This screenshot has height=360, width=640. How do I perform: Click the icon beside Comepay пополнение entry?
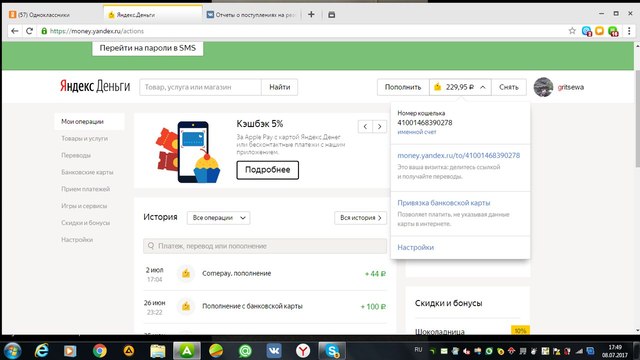pyautogui.click(x=186, y=273)
